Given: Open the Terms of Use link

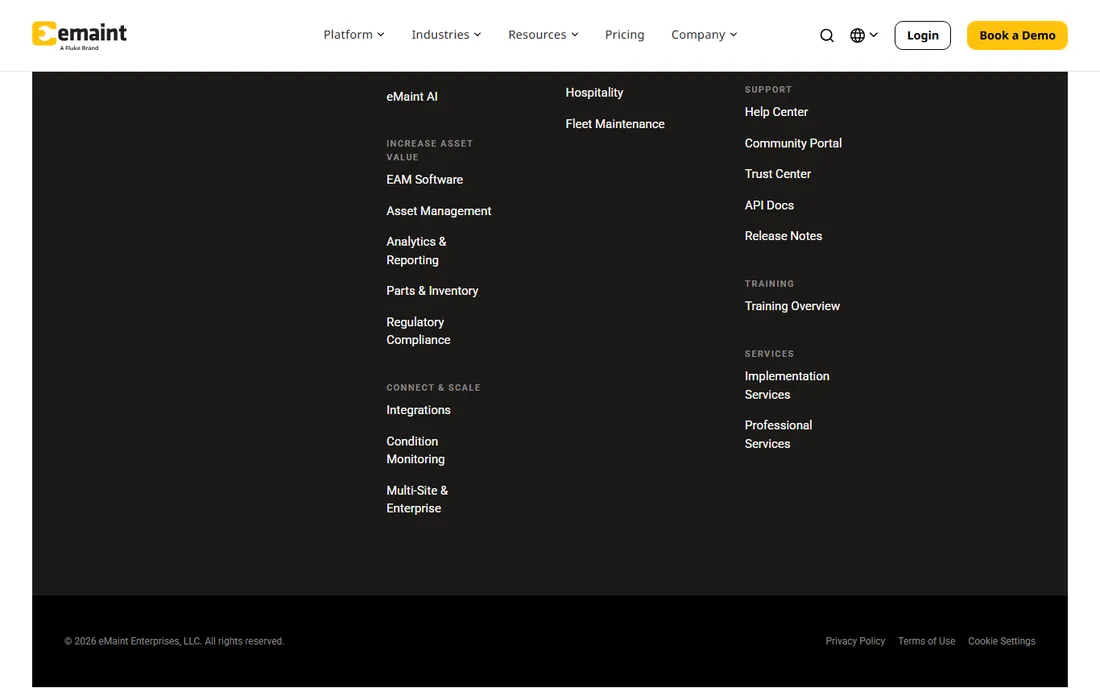Looking at the screenshot, I should click(x=926, y=641).
